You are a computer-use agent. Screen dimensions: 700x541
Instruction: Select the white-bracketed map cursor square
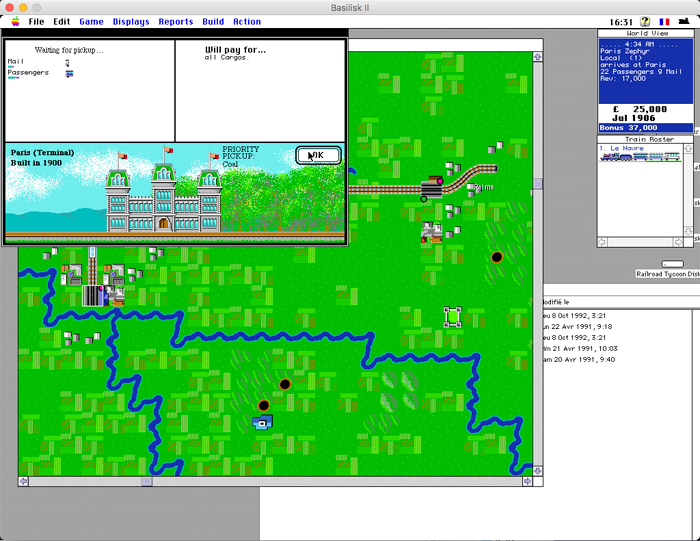453,316
